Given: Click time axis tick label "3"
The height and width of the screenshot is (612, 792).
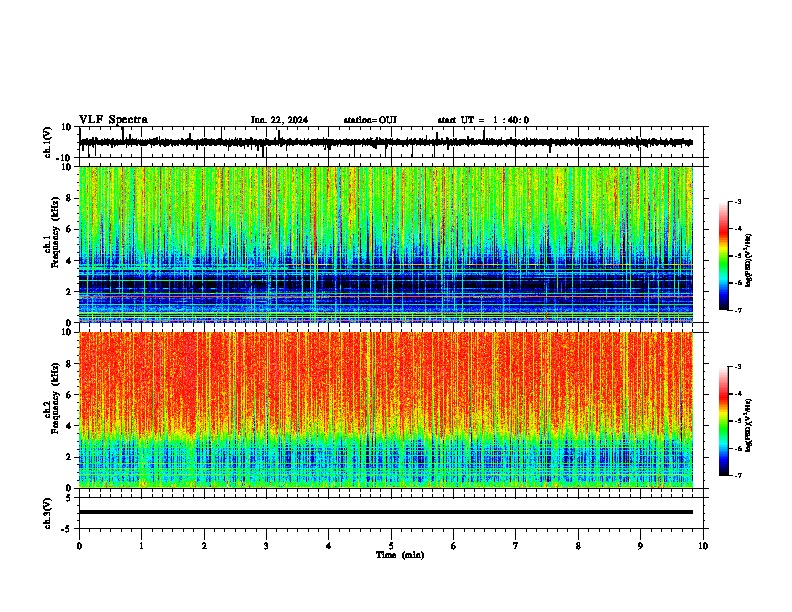Looking at the screenshot, I should point(266,546).
